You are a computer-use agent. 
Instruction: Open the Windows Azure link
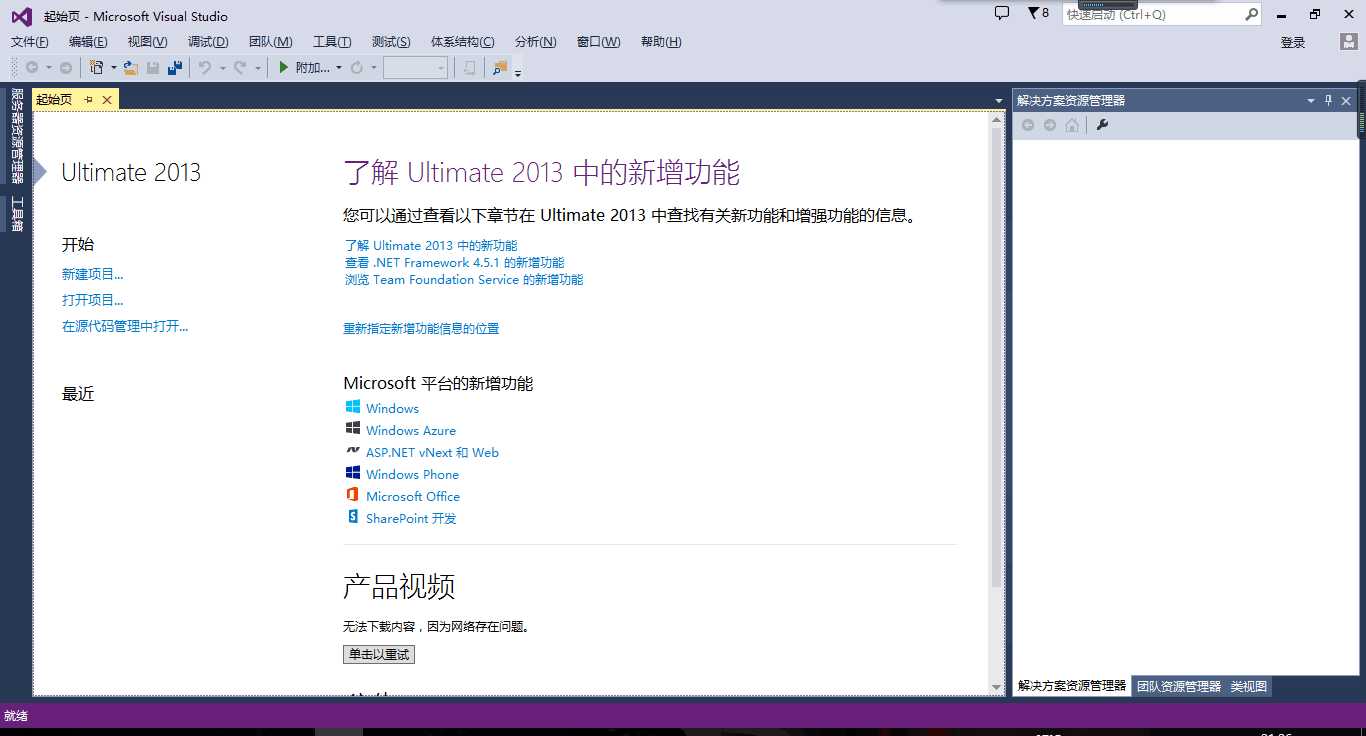click(411, 430)
